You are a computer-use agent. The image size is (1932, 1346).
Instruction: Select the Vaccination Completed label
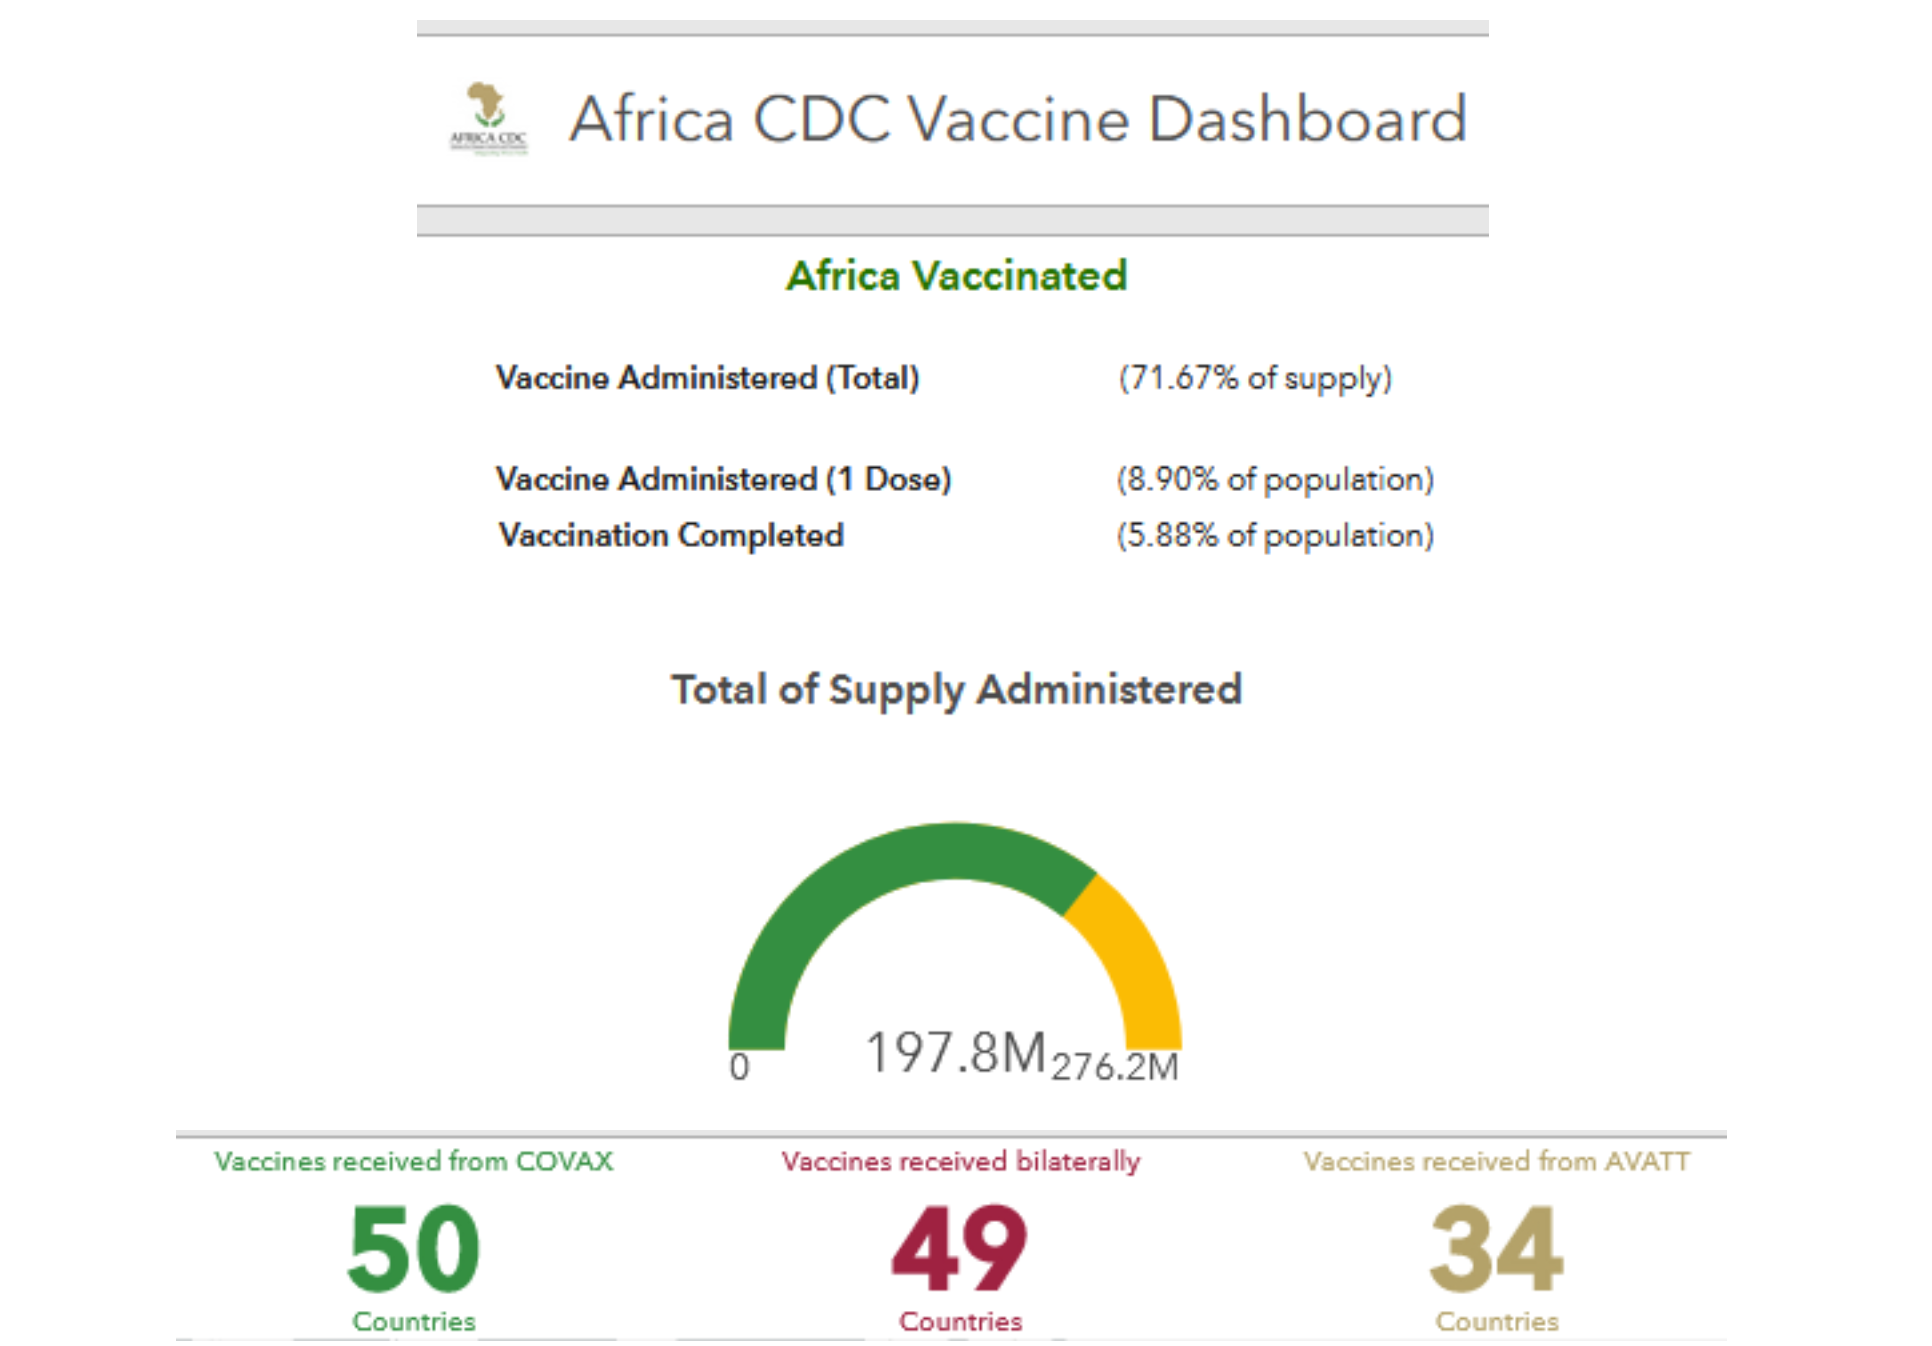point(671,535)
